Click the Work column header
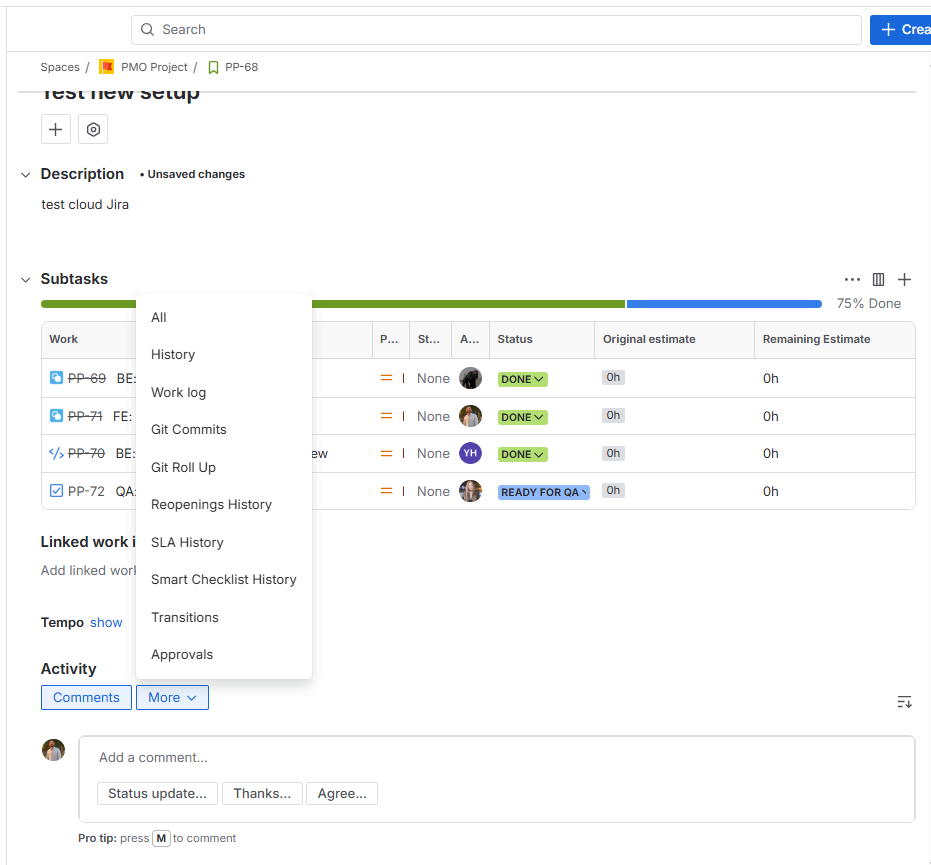The width and height of the screenshot is (931, 865). (64, 339)
